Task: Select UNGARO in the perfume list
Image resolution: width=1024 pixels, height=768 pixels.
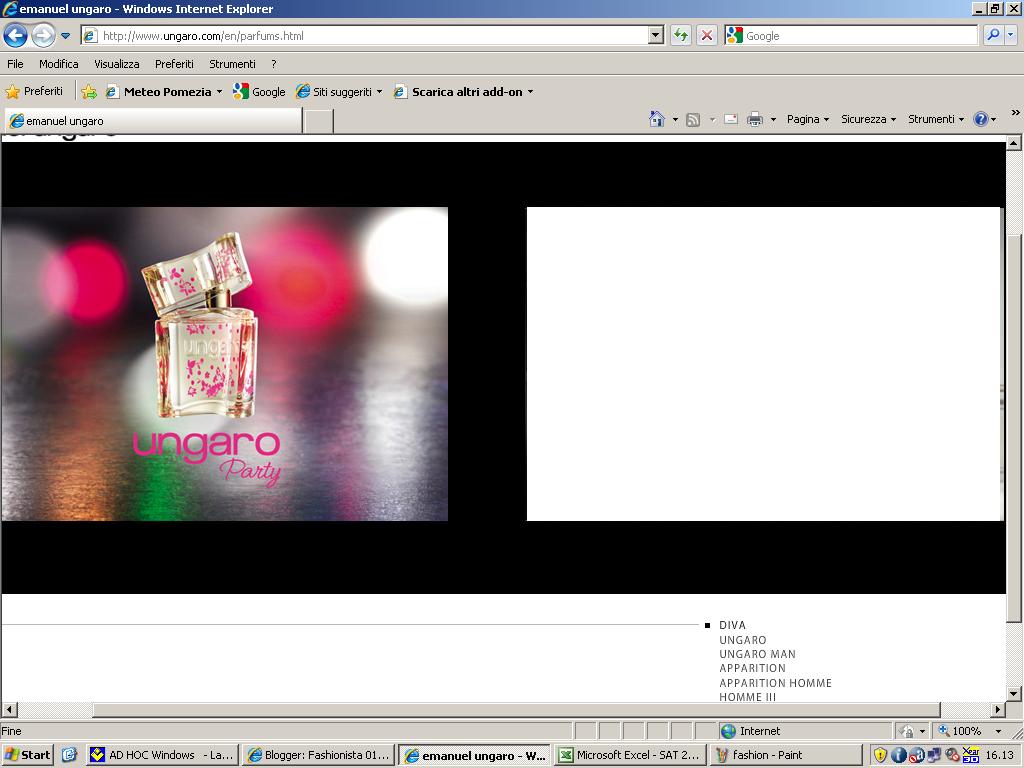Action: coord(743,640)
